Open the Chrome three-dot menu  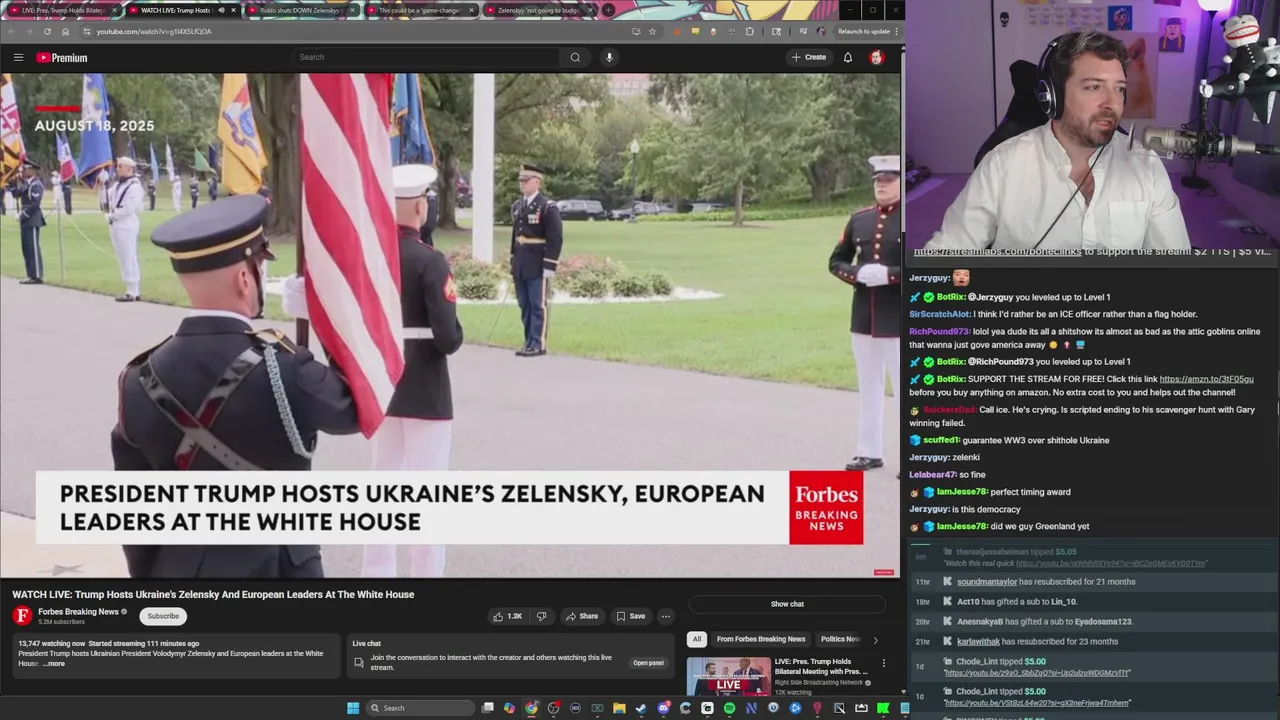[x=895, y=31]
